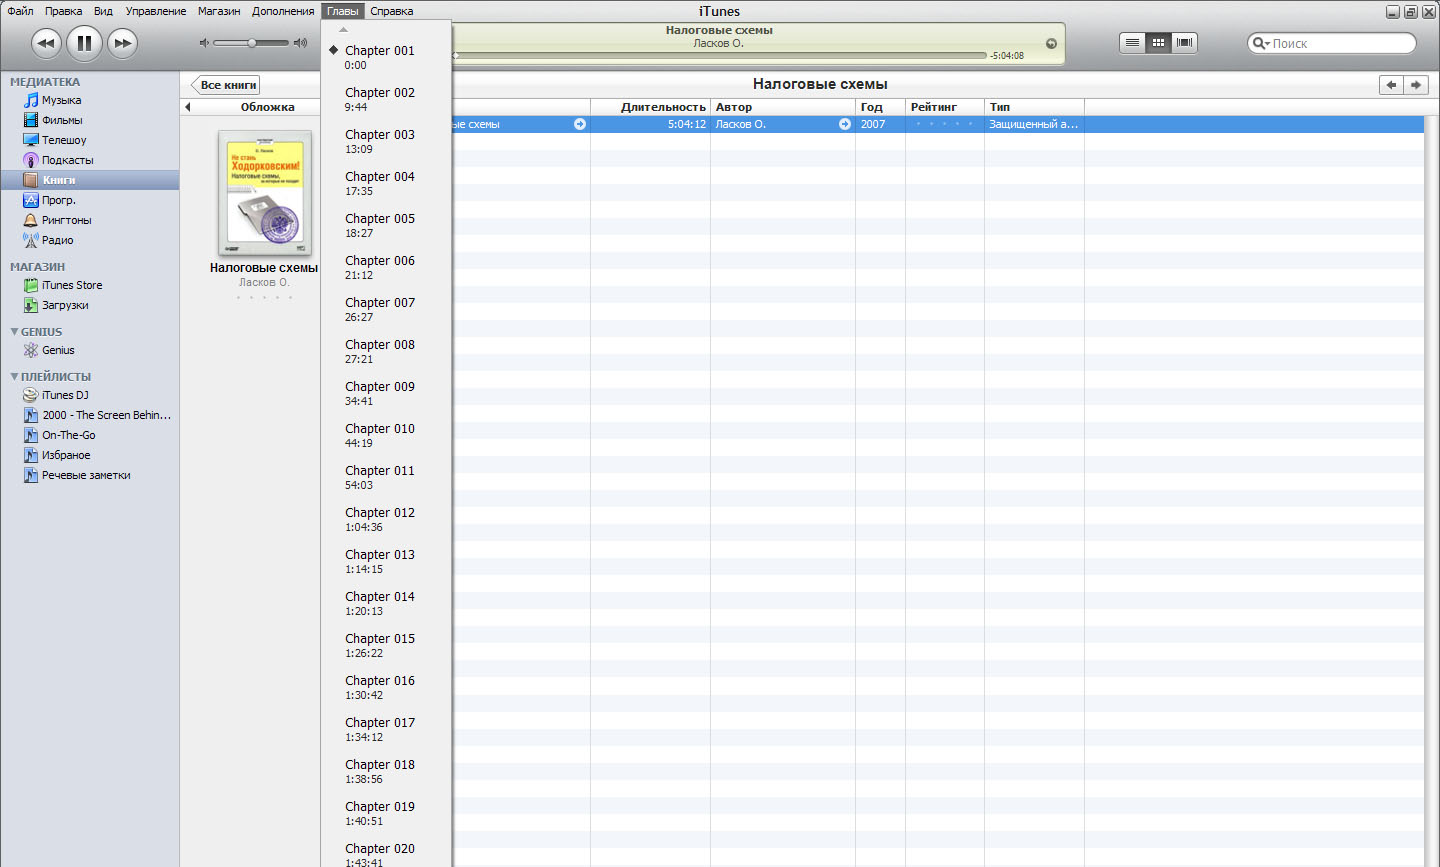Sort by Год column header

click(880, 107)
